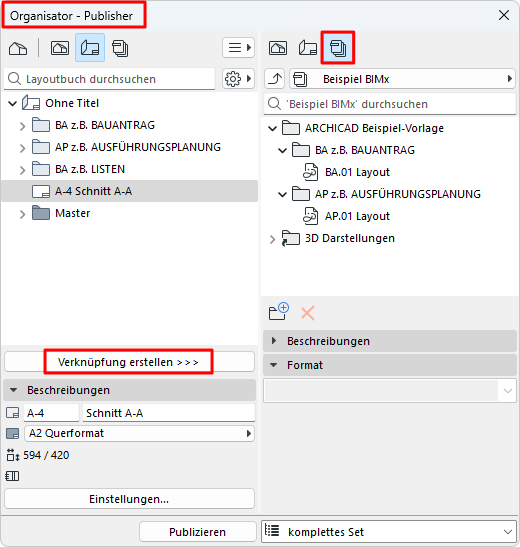Collapse ARCHICAD Beispiel-Vorlage folder
520x547 pixels.
(x=272, y=128)
